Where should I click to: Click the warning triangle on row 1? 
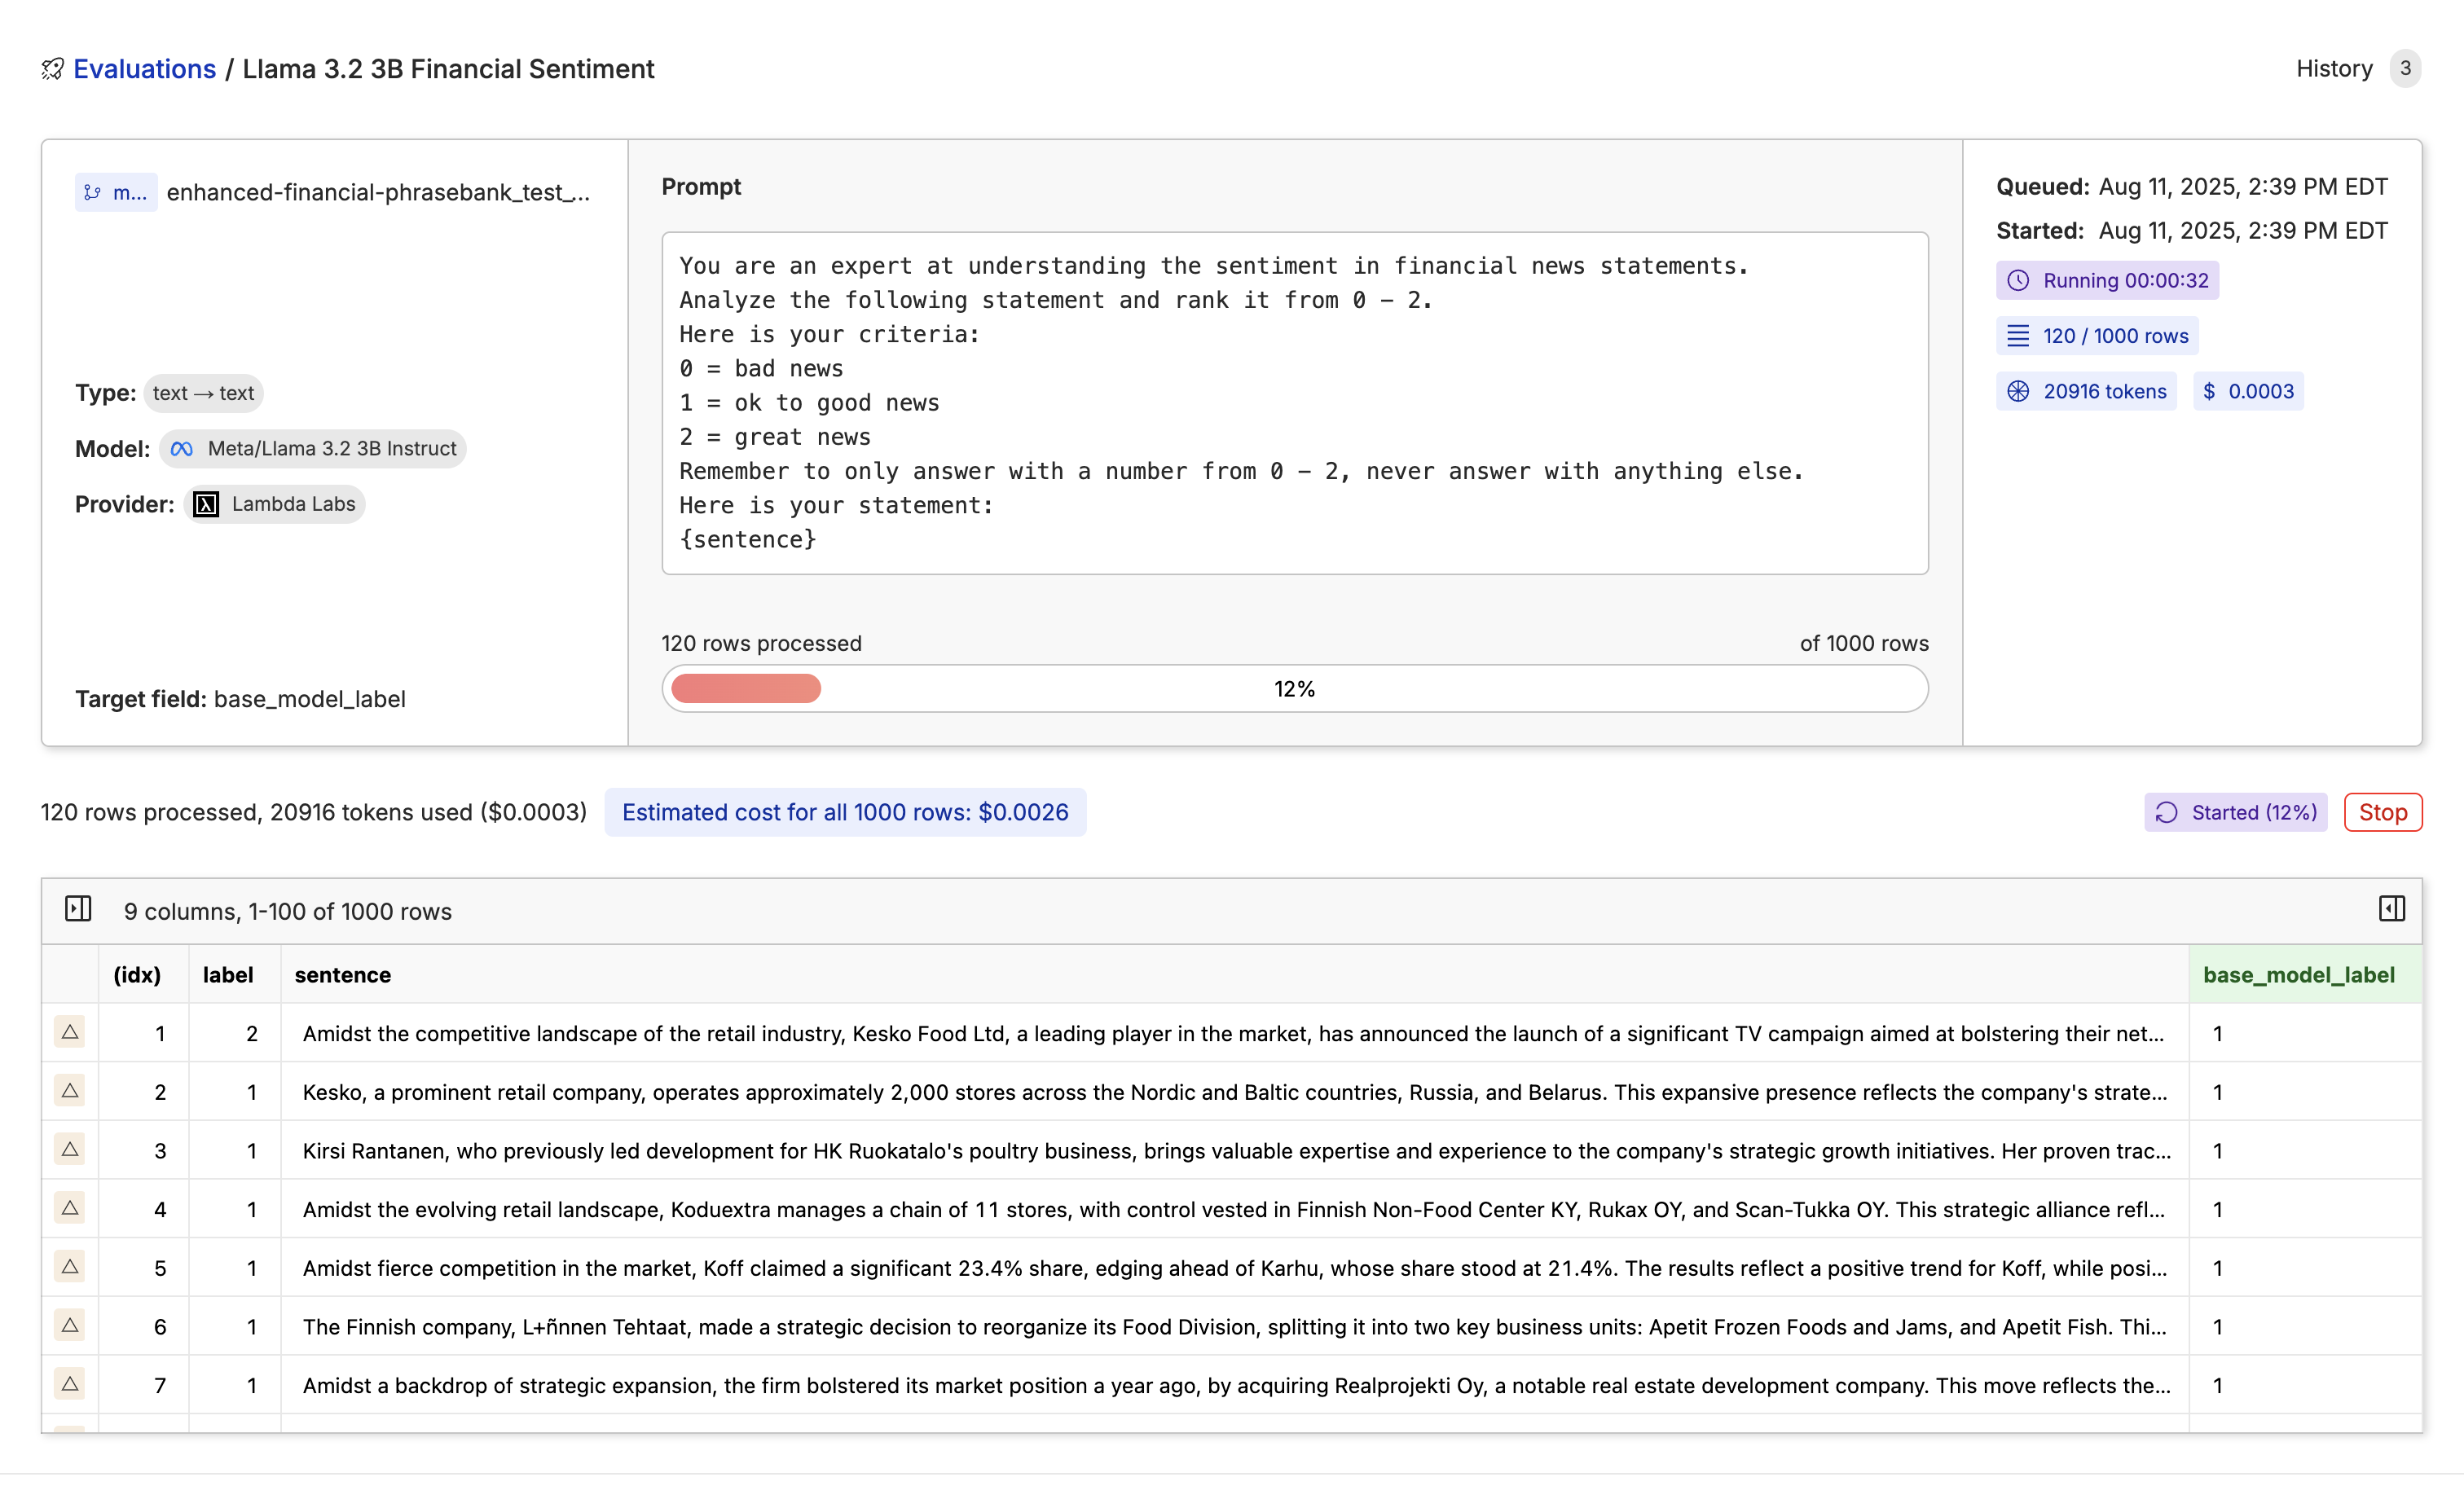[x=70, y=1032]
